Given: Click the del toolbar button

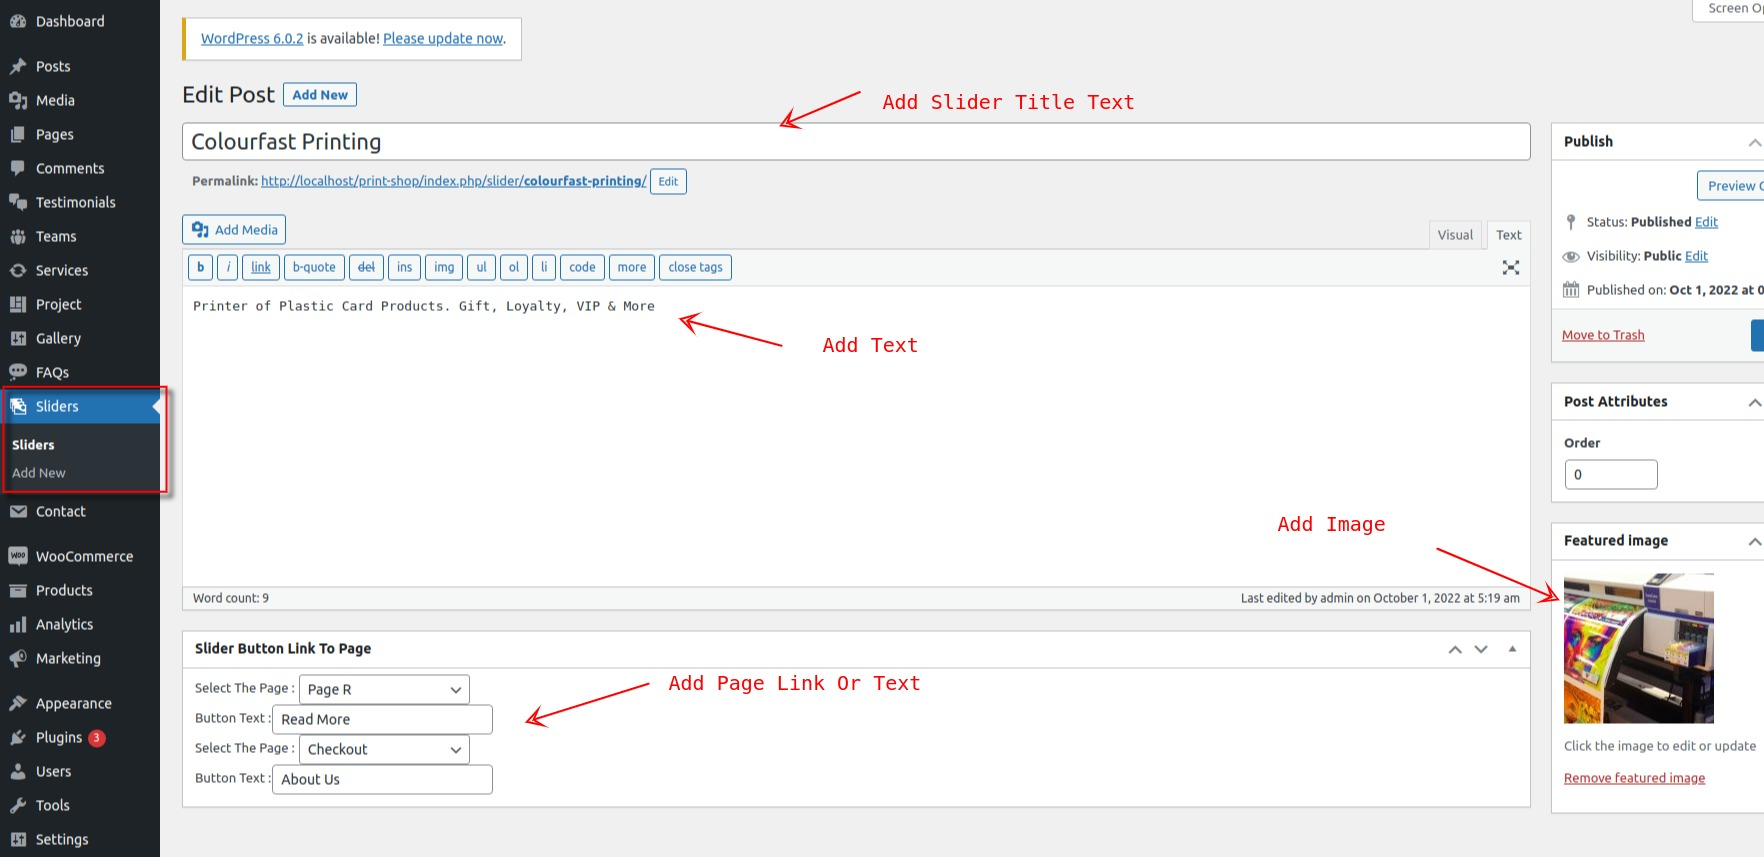Looking at the screenshot, I should pos(366,267).
